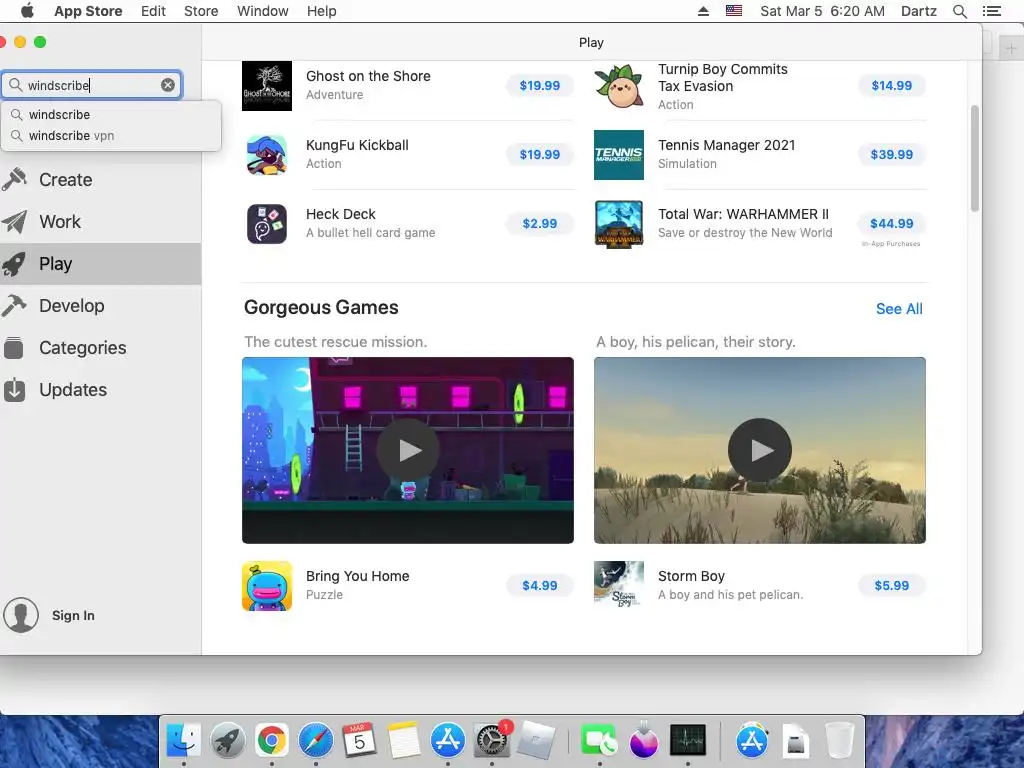Screen dimensions: 1024x768
Task: Open the Bring You Home app icon
Action: (x=266, y=586)
